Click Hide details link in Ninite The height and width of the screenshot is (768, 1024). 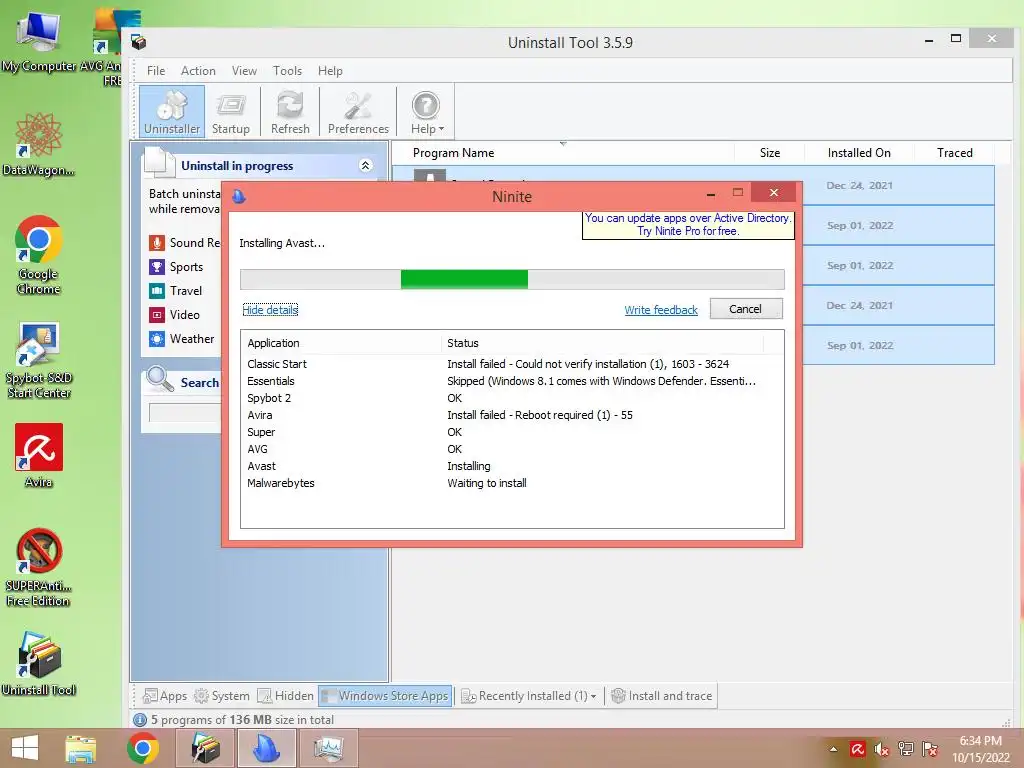[x=270, y=310]
